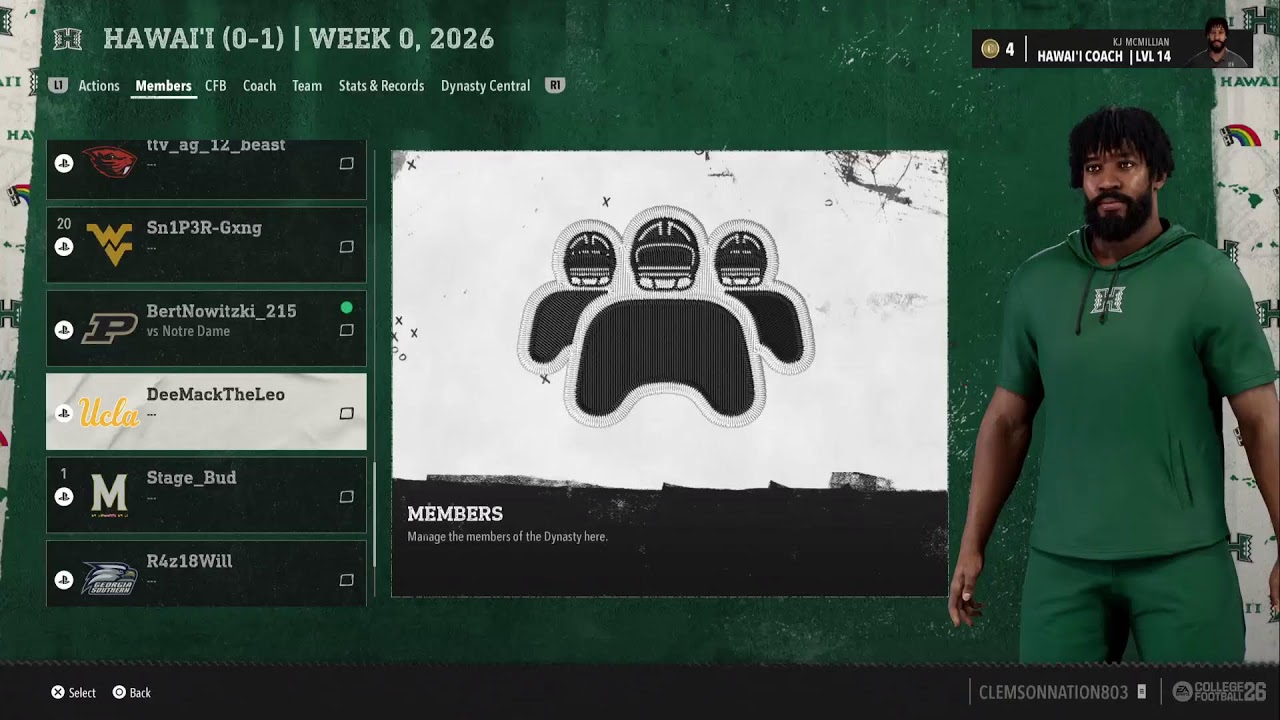The image size is (1280, 720).
Task: Click the coach portrait thumbnail at top right
Action: pyautogui.click(x=1217, y=44)
